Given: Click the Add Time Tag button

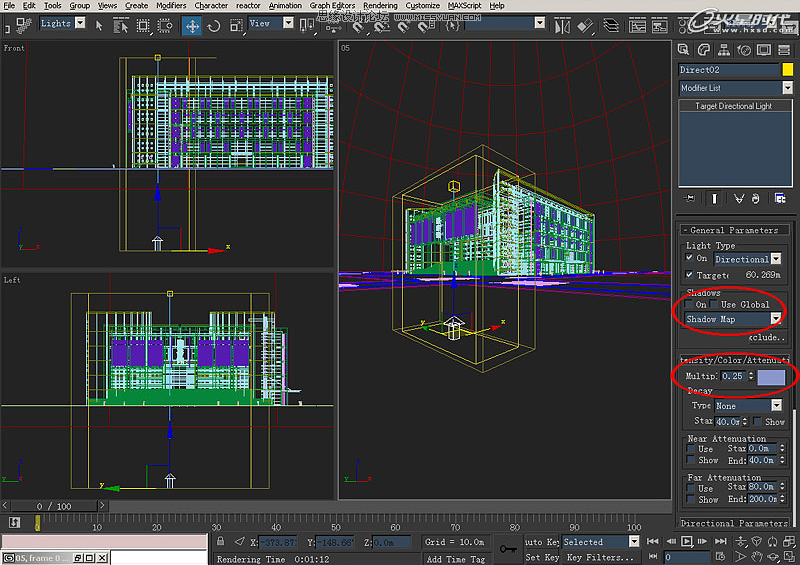Looking at the screenshot, I should pyautogui.click(x=455, y=559).
